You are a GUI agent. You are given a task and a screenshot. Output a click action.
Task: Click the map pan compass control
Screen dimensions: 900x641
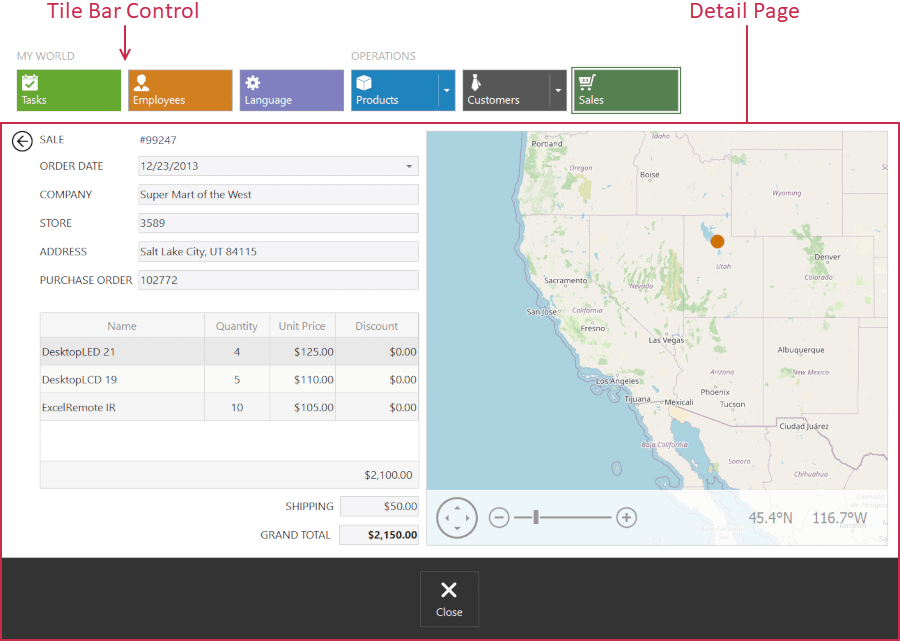pyautogui.click(x=457, y=517)
